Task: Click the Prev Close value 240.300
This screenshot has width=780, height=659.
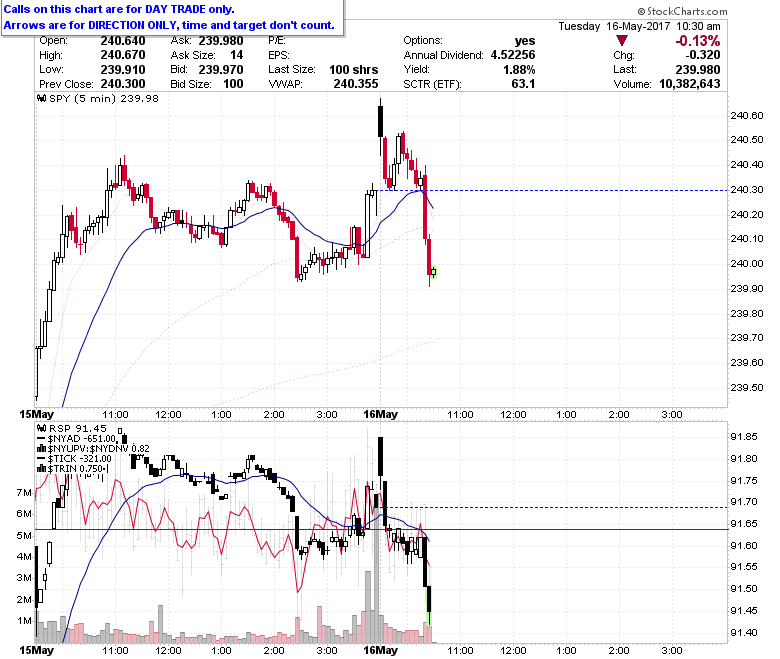Action: [x=123, y=84]
